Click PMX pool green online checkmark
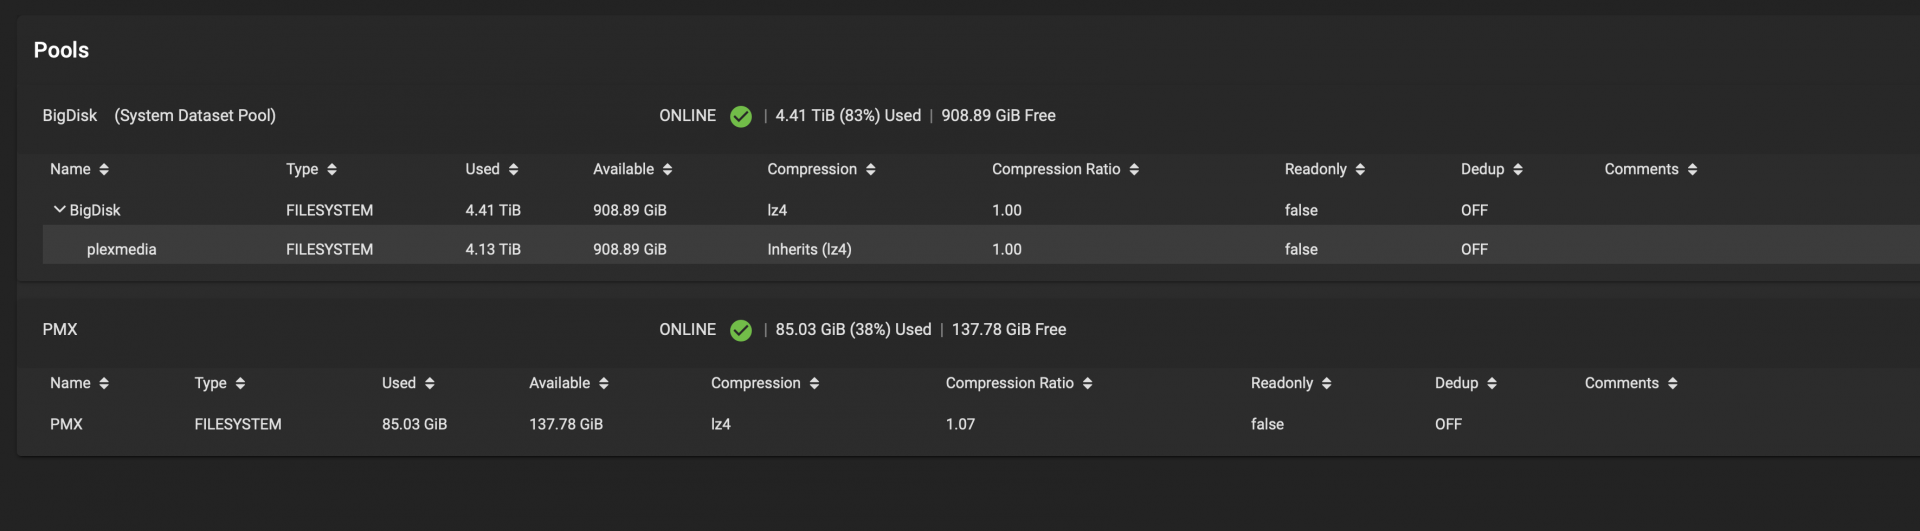Screen dimensions: 1920x531 [741, 331]
